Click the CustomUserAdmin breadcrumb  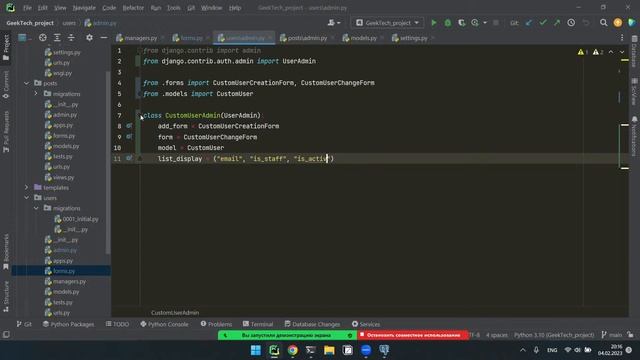(x=175, y=313)
